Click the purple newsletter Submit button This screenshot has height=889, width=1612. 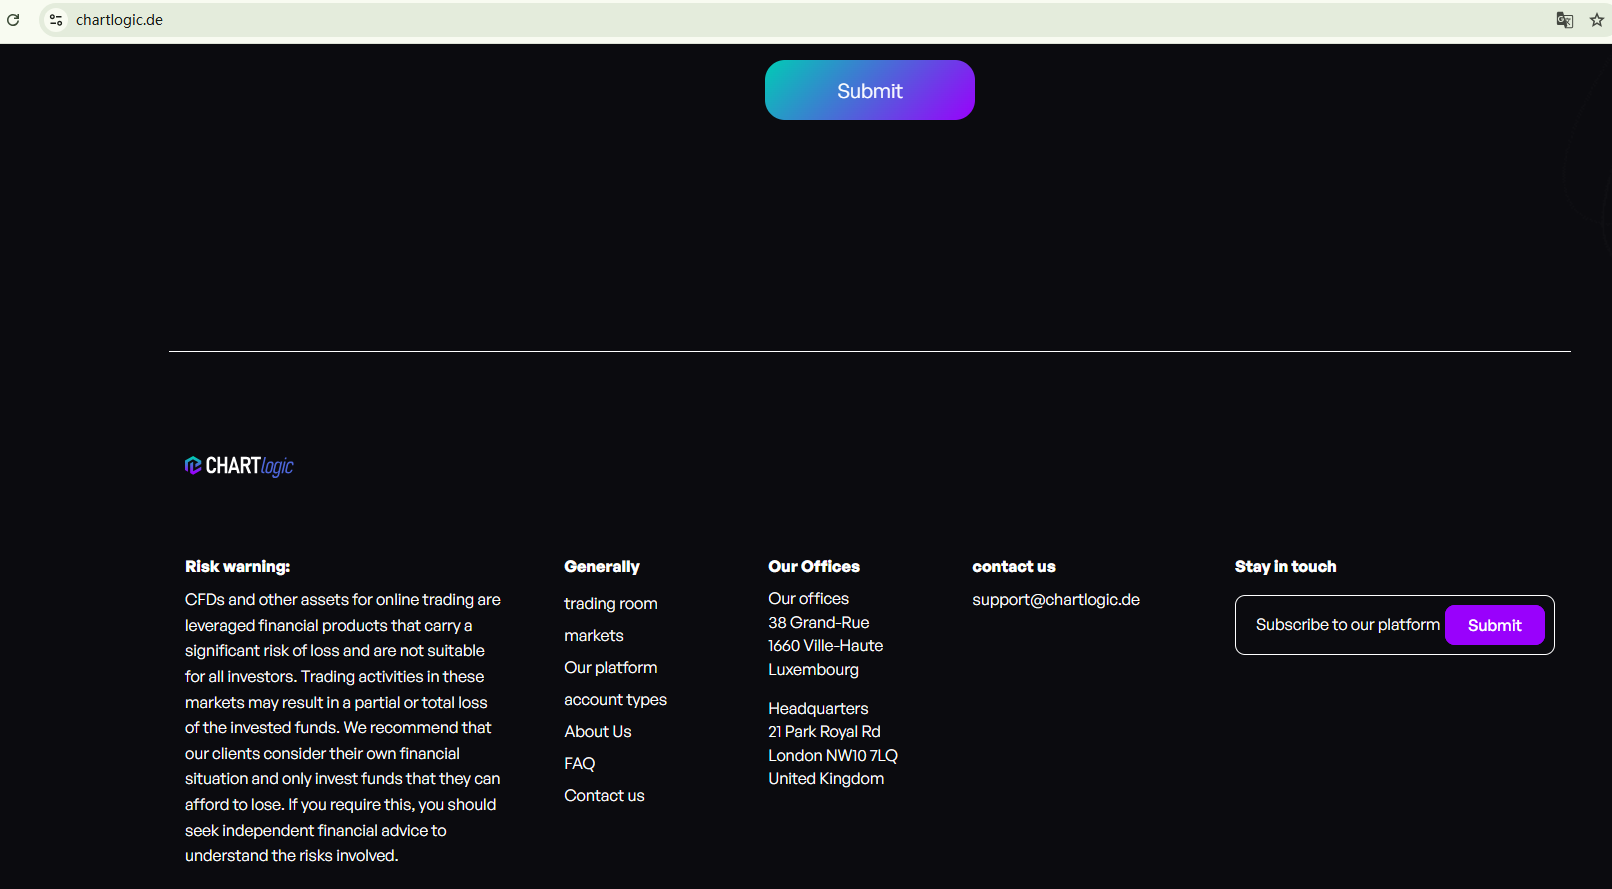1494,625
